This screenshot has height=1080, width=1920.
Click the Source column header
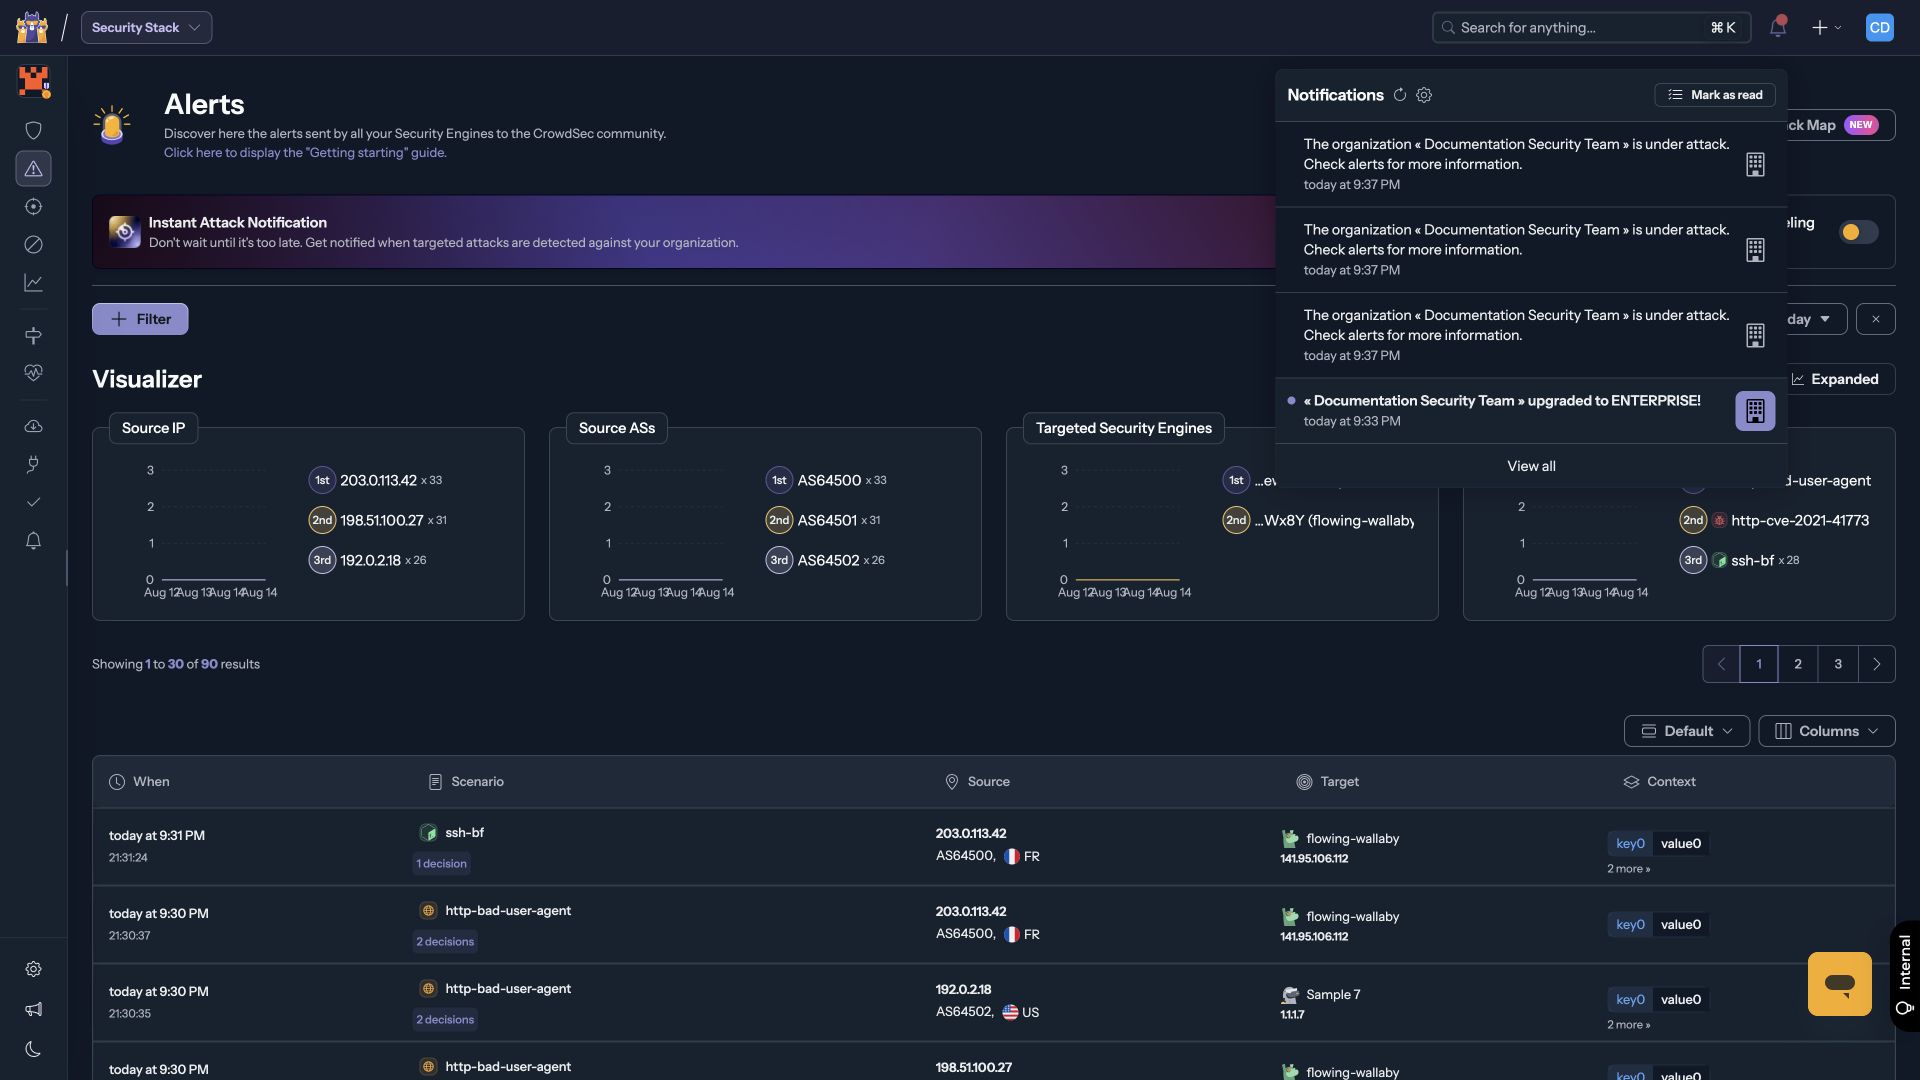tap(977, 782)
